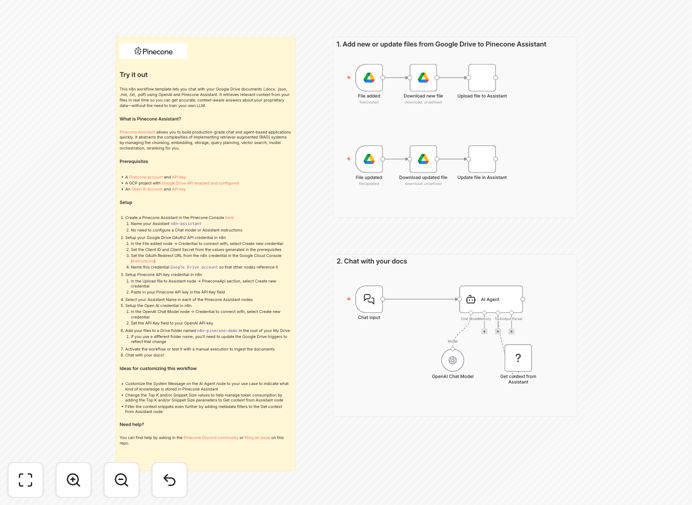Open the Download updated file node
The height and width of the screenshot is (505, 692).
(x=423, y=159)
